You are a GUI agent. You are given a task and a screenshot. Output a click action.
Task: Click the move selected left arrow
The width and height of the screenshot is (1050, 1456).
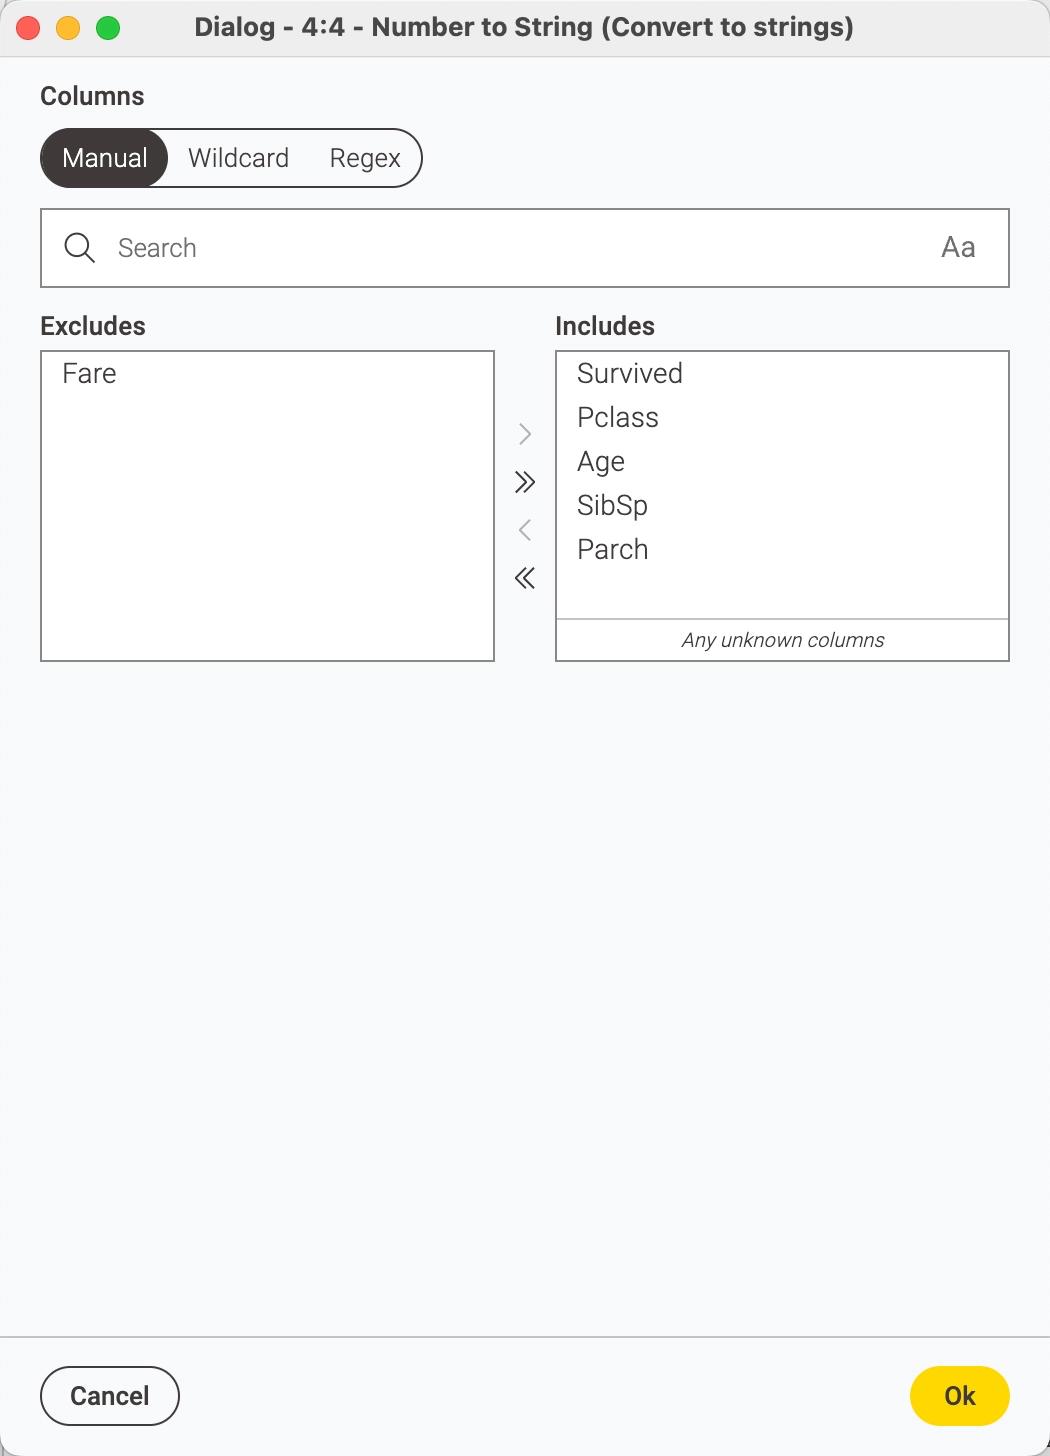[x=525, y=530]
